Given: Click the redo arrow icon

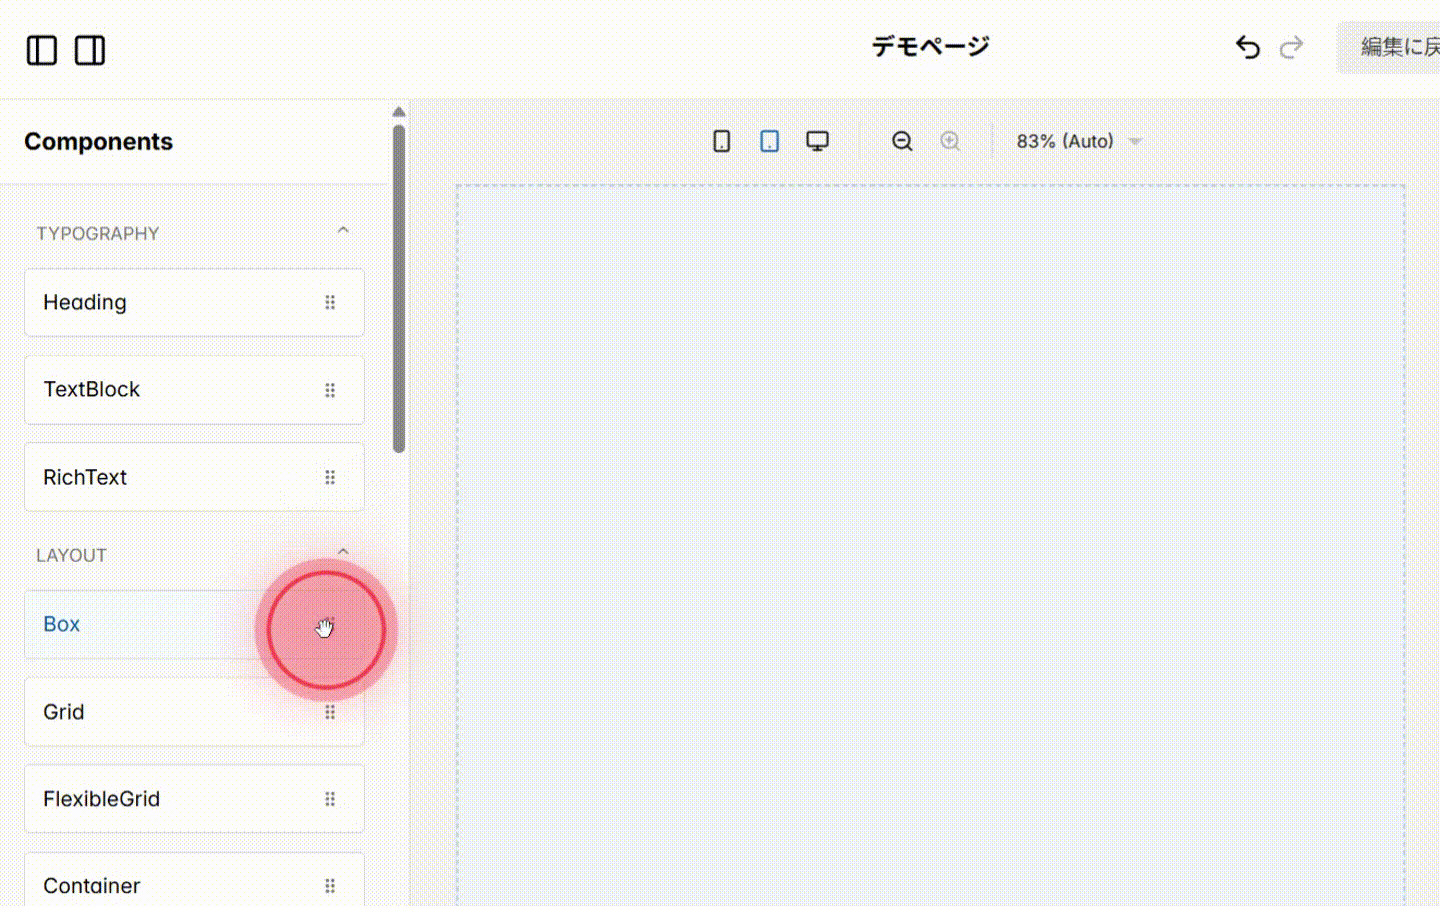Looking at the screenshot, I should click(x=1291, y=46).
